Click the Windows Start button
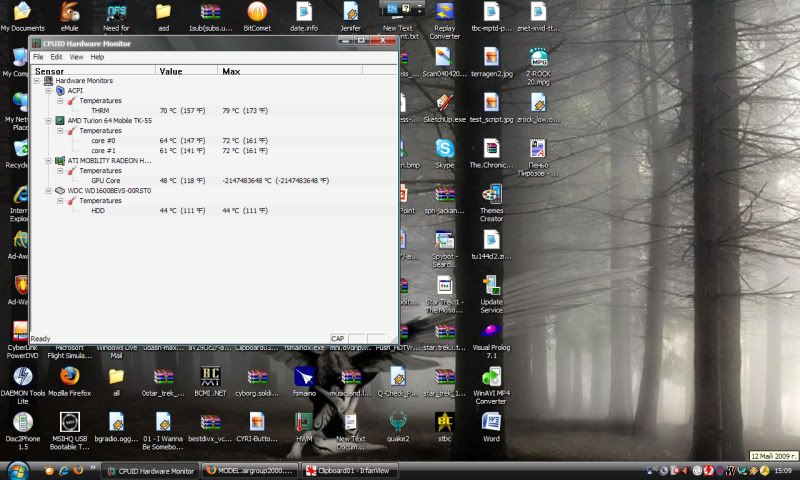This screenshot has width=800, height=480. 17,470
